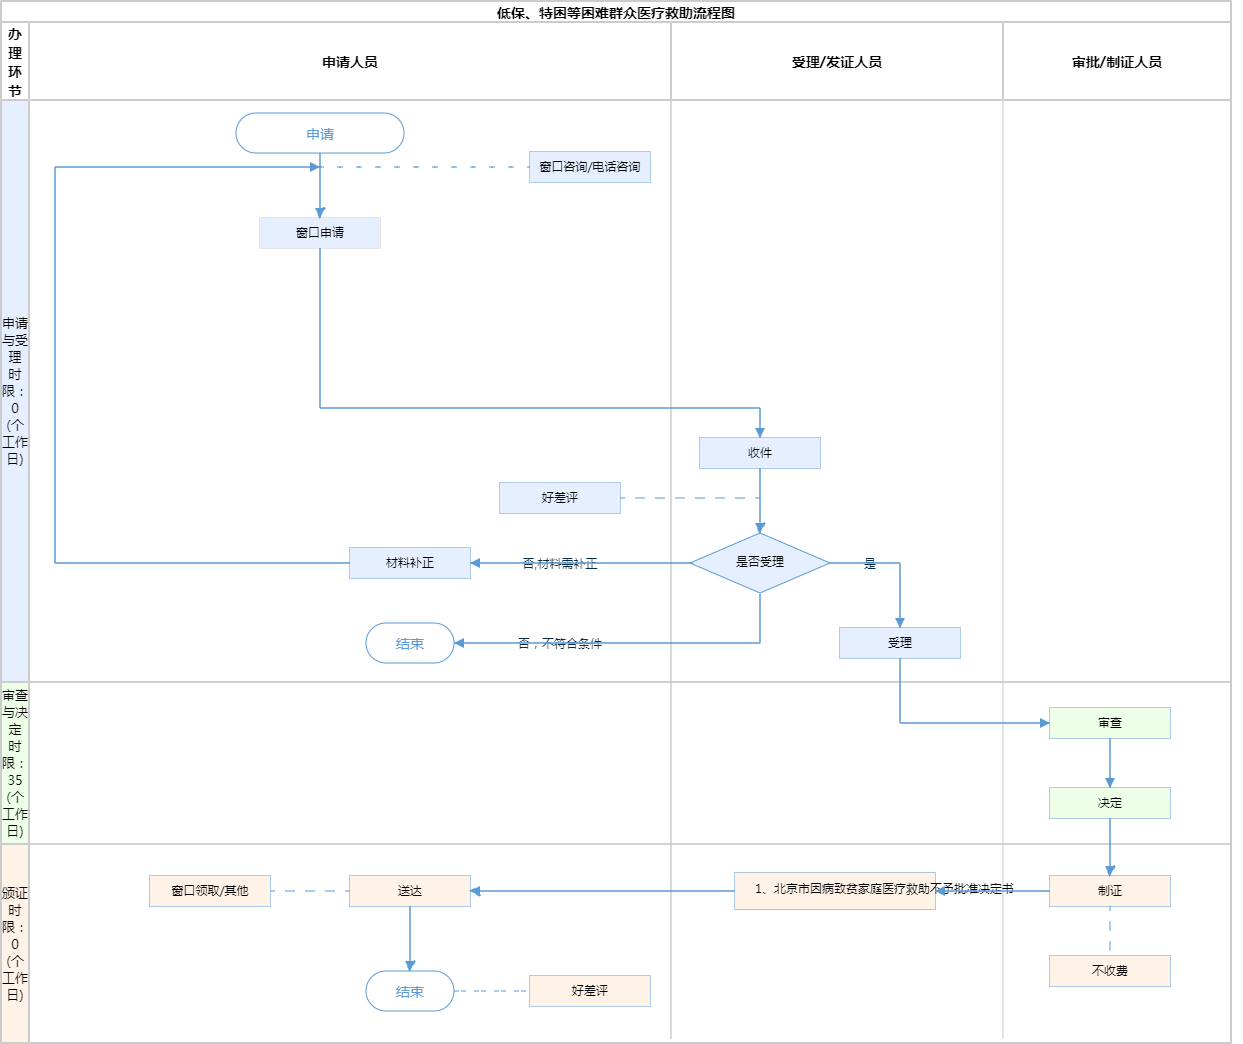Click the 受理 process box
The width and height of the screenshot is (1243, 1044).
click(x=900, y=643)
